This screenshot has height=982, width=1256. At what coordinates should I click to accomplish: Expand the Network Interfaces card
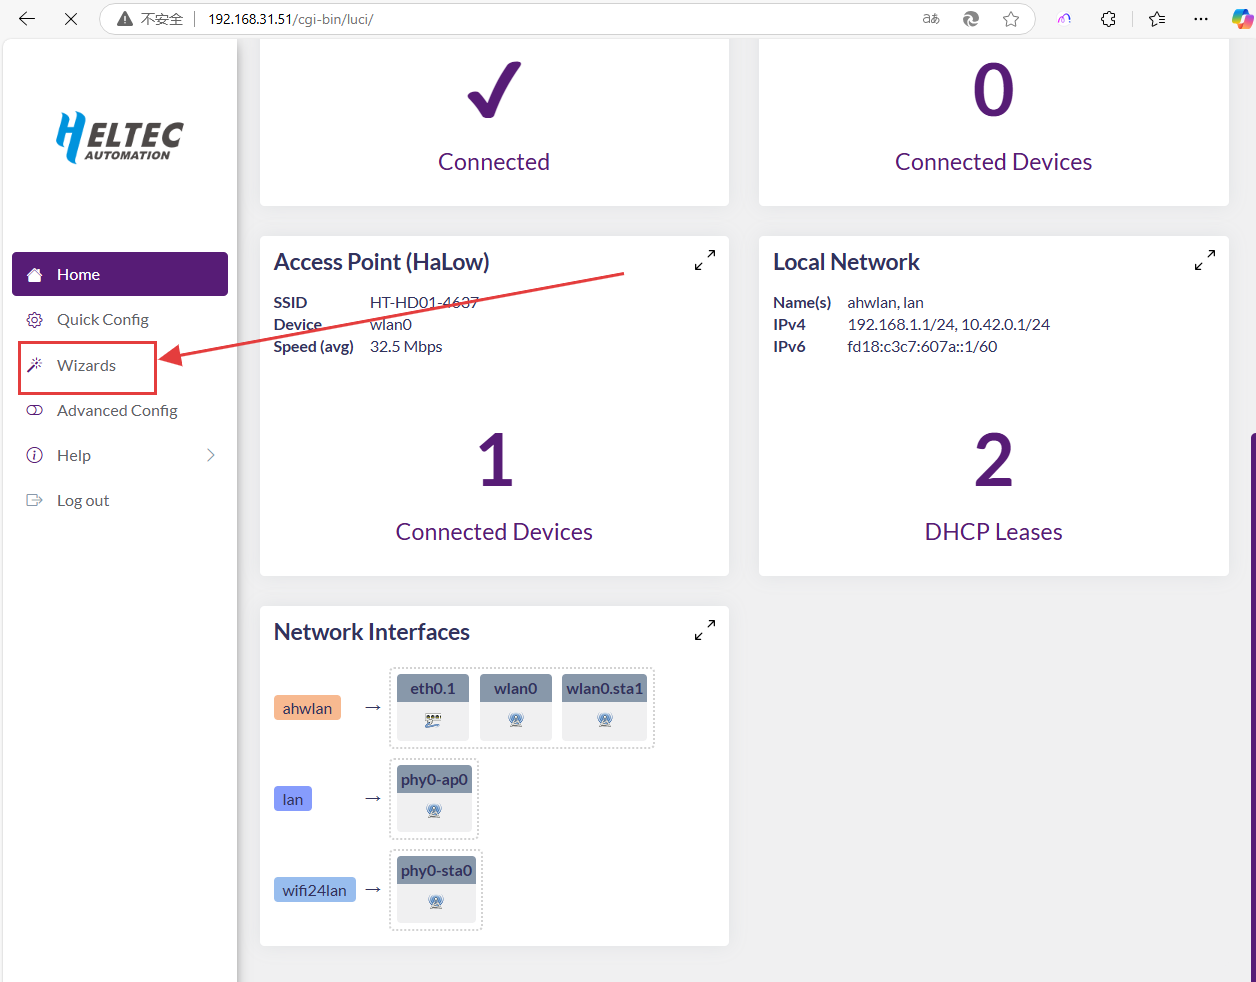[x=705, y=630]
